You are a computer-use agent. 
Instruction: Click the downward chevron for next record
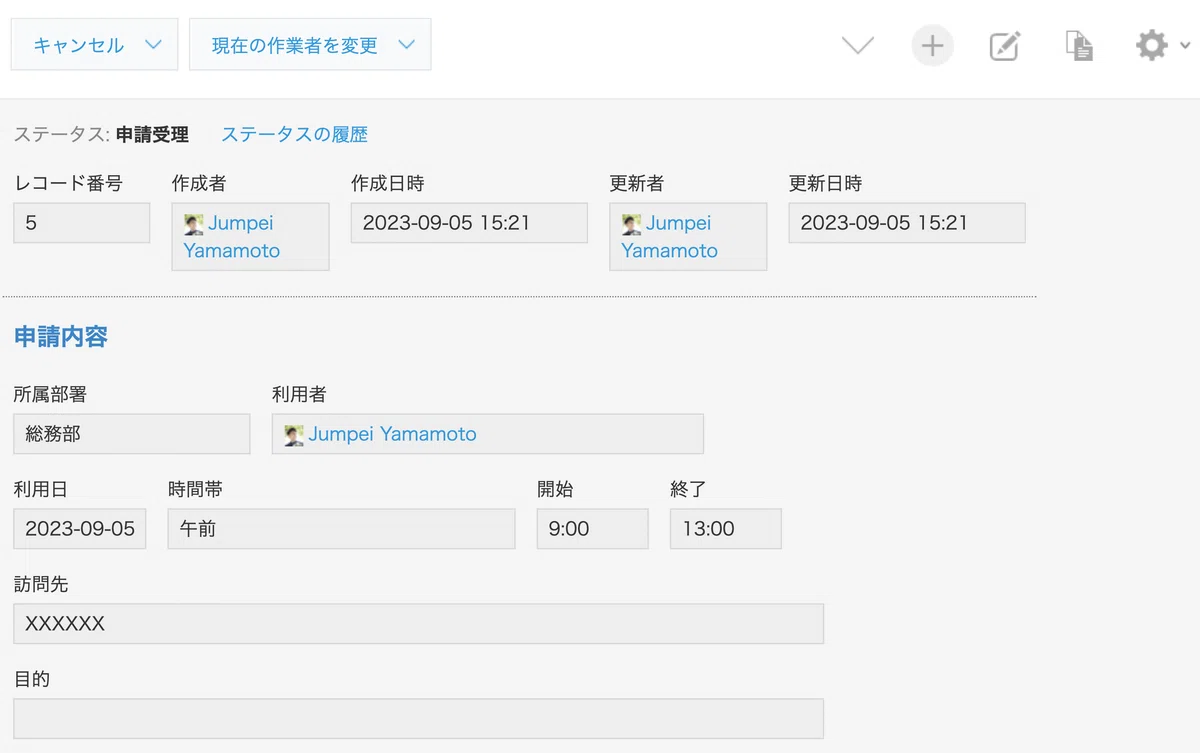(x=858, y=46)
